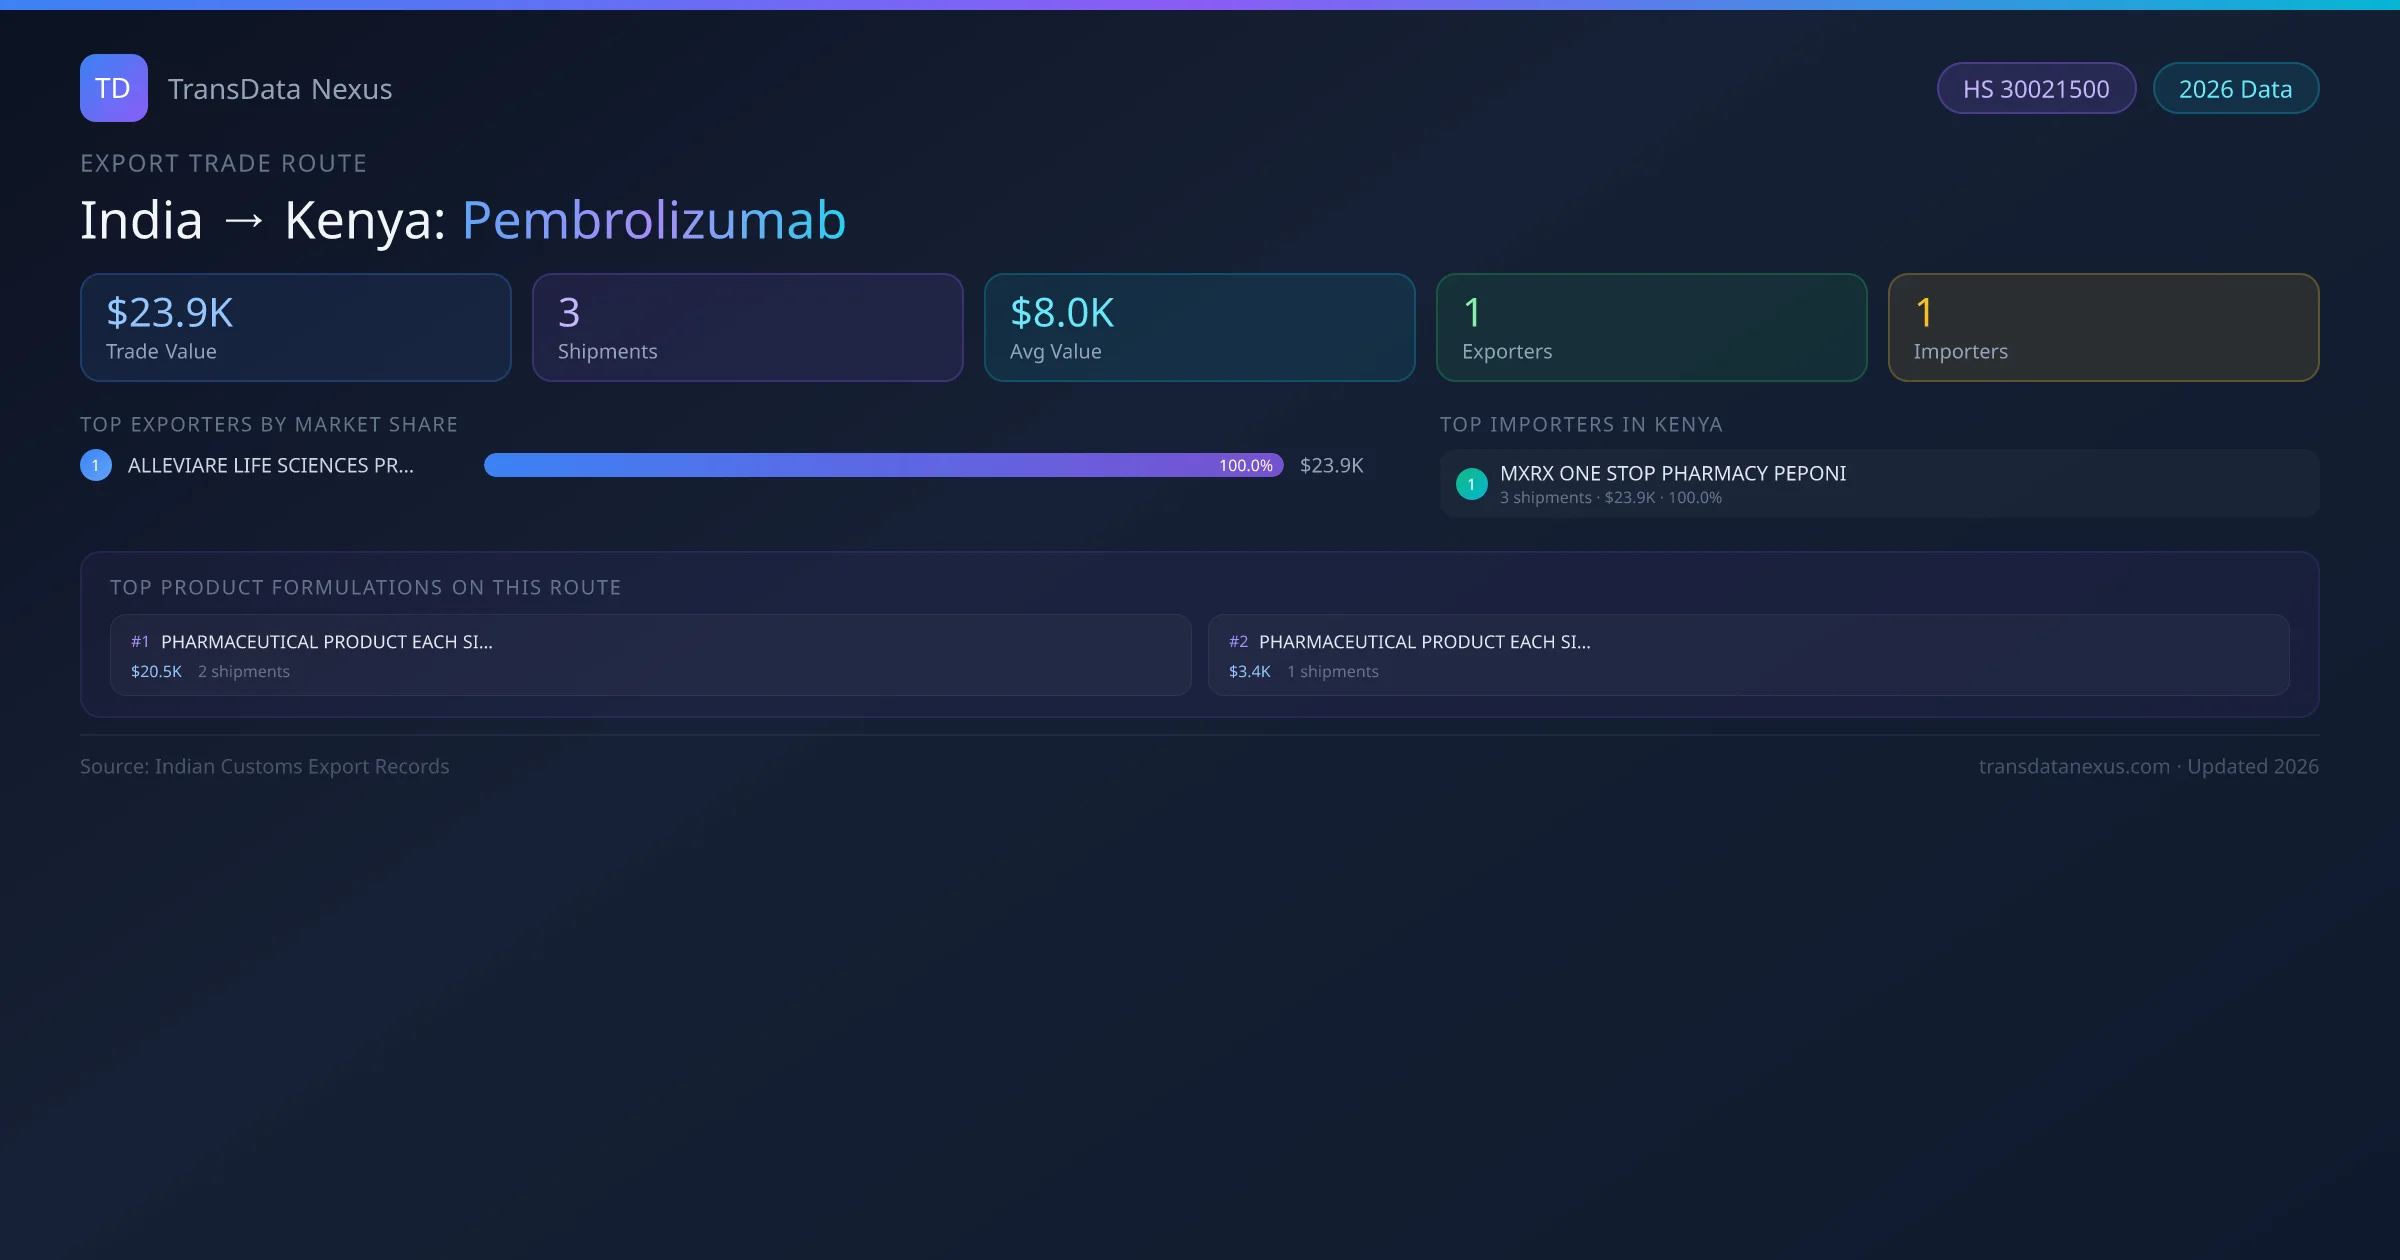Click the Avg Value stat card showing $8.0K
This screenshot has width=2400, height=1260.
tap(1199, 327)
